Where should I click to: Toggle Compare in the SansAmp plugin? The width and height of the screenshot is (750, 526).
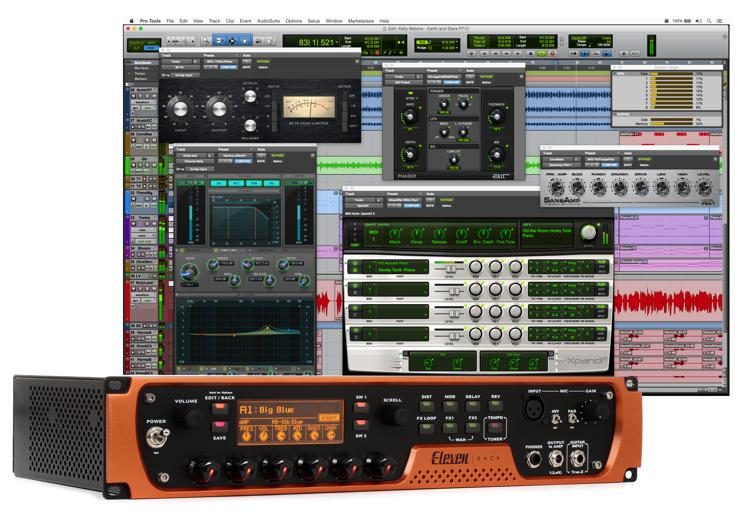point(609,165)
